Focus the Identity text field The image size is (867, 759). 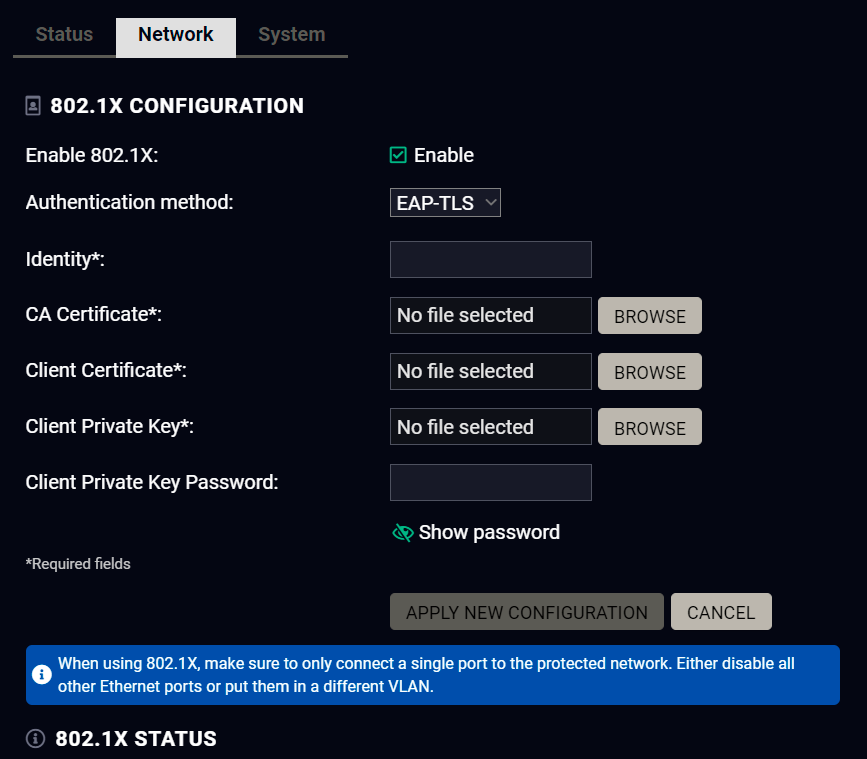coord(490,260)
